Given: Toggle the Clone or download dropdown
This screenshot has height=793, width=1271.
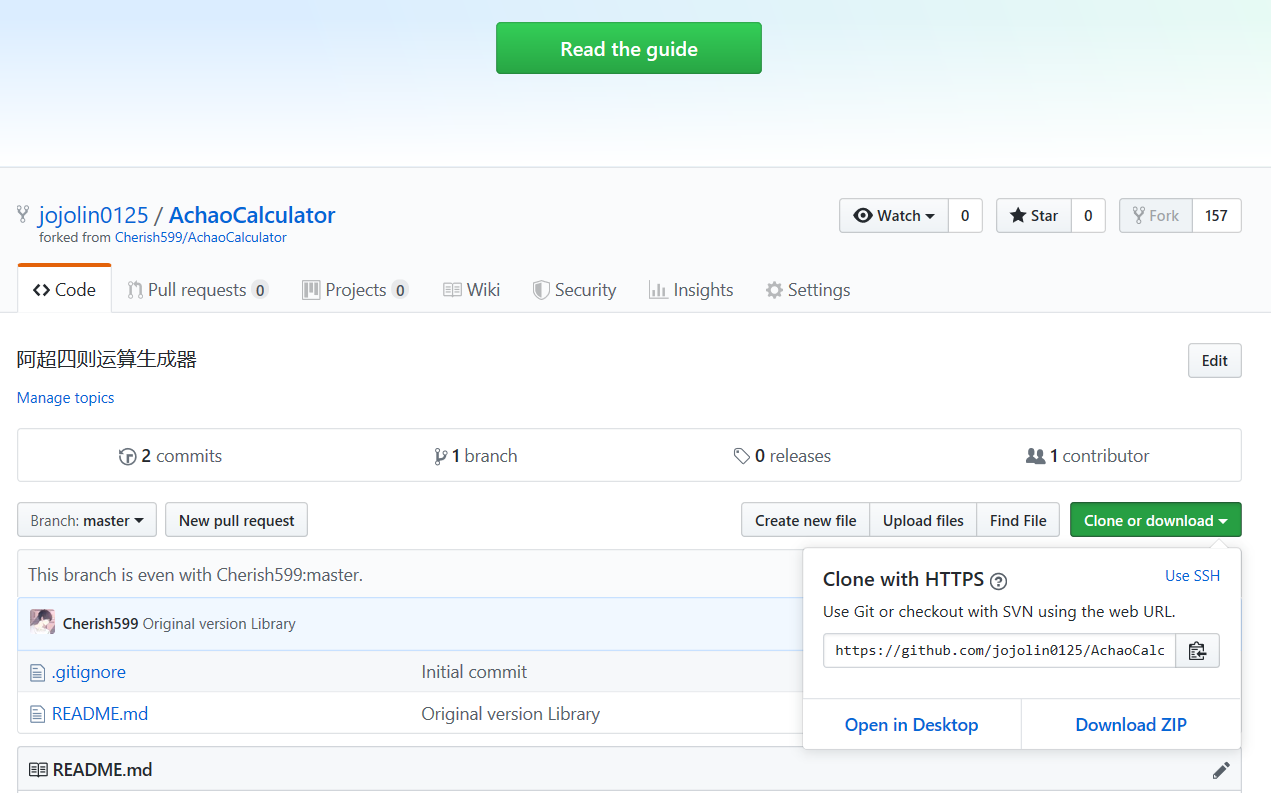Looking at the screenshot, I should pyautogui.click(x=1155, y=520).
